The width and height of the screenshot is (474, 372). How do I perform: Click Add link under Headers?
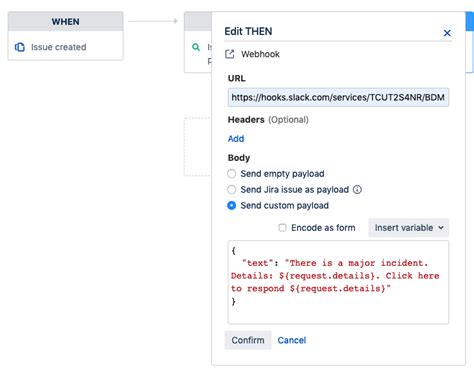[236, 139]
